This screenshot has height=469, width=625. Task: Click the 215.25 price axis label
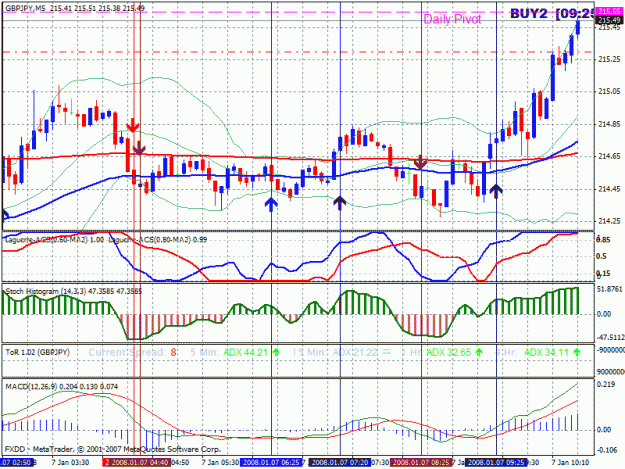(x=609, y=59)
